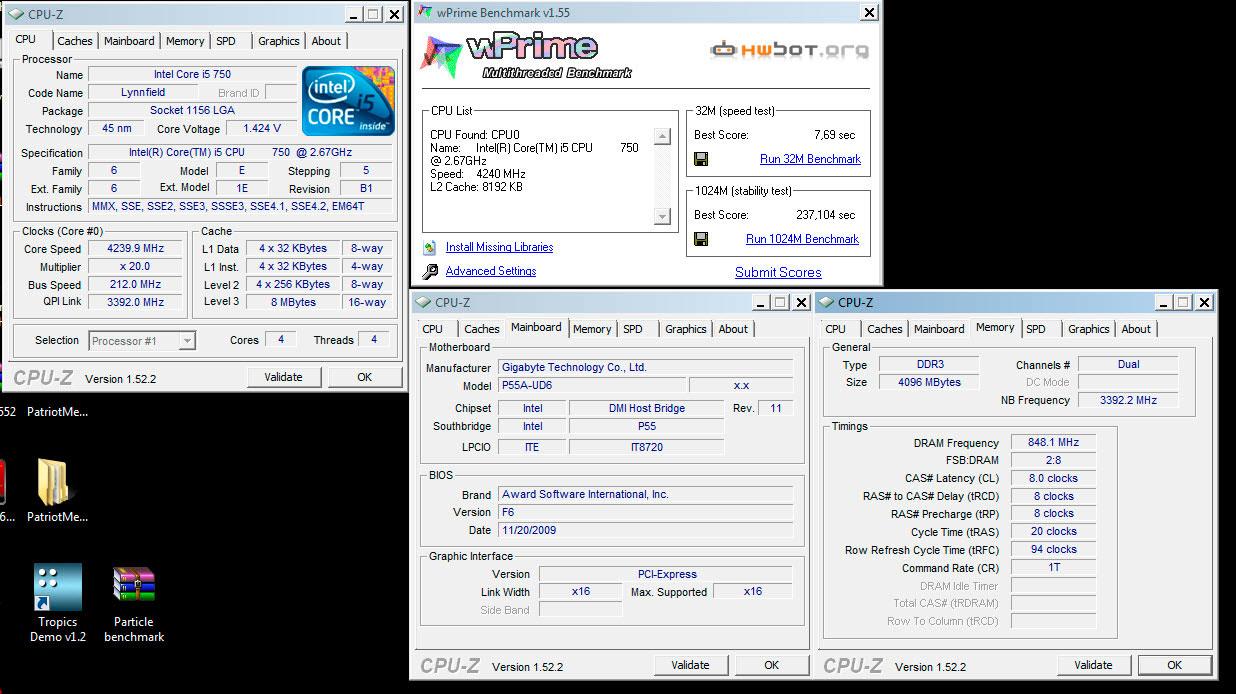The image size is (1236, 694).
Task: Click the Command Rate value 1T
Action: pos(1052,568)
